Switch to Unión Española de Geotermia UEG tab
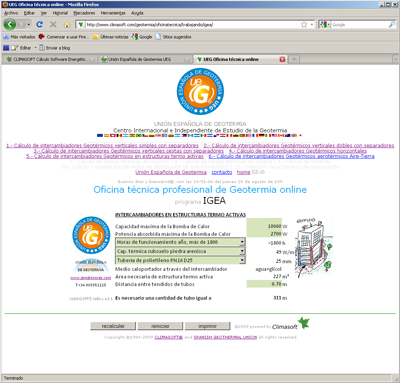Screen dimensions: 400x383 146,59
